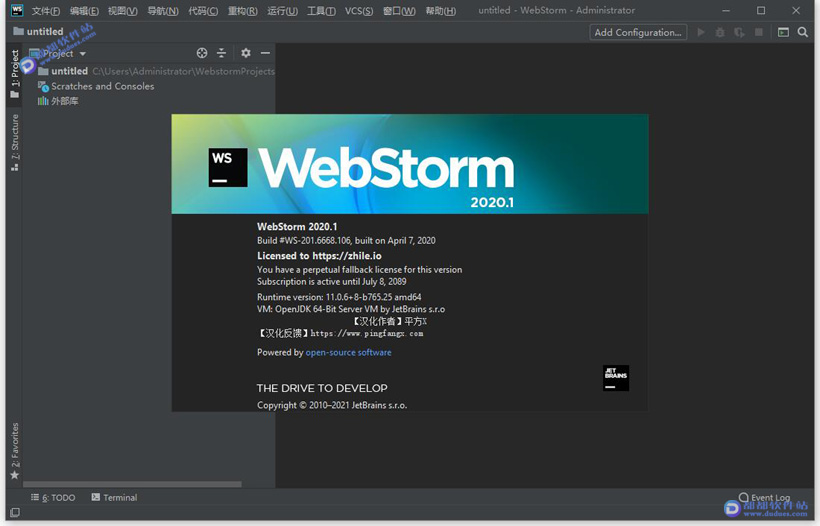Open the 导航(N) menu
Image resolution: width=820 pixels, height=526 pixels.
163,10
